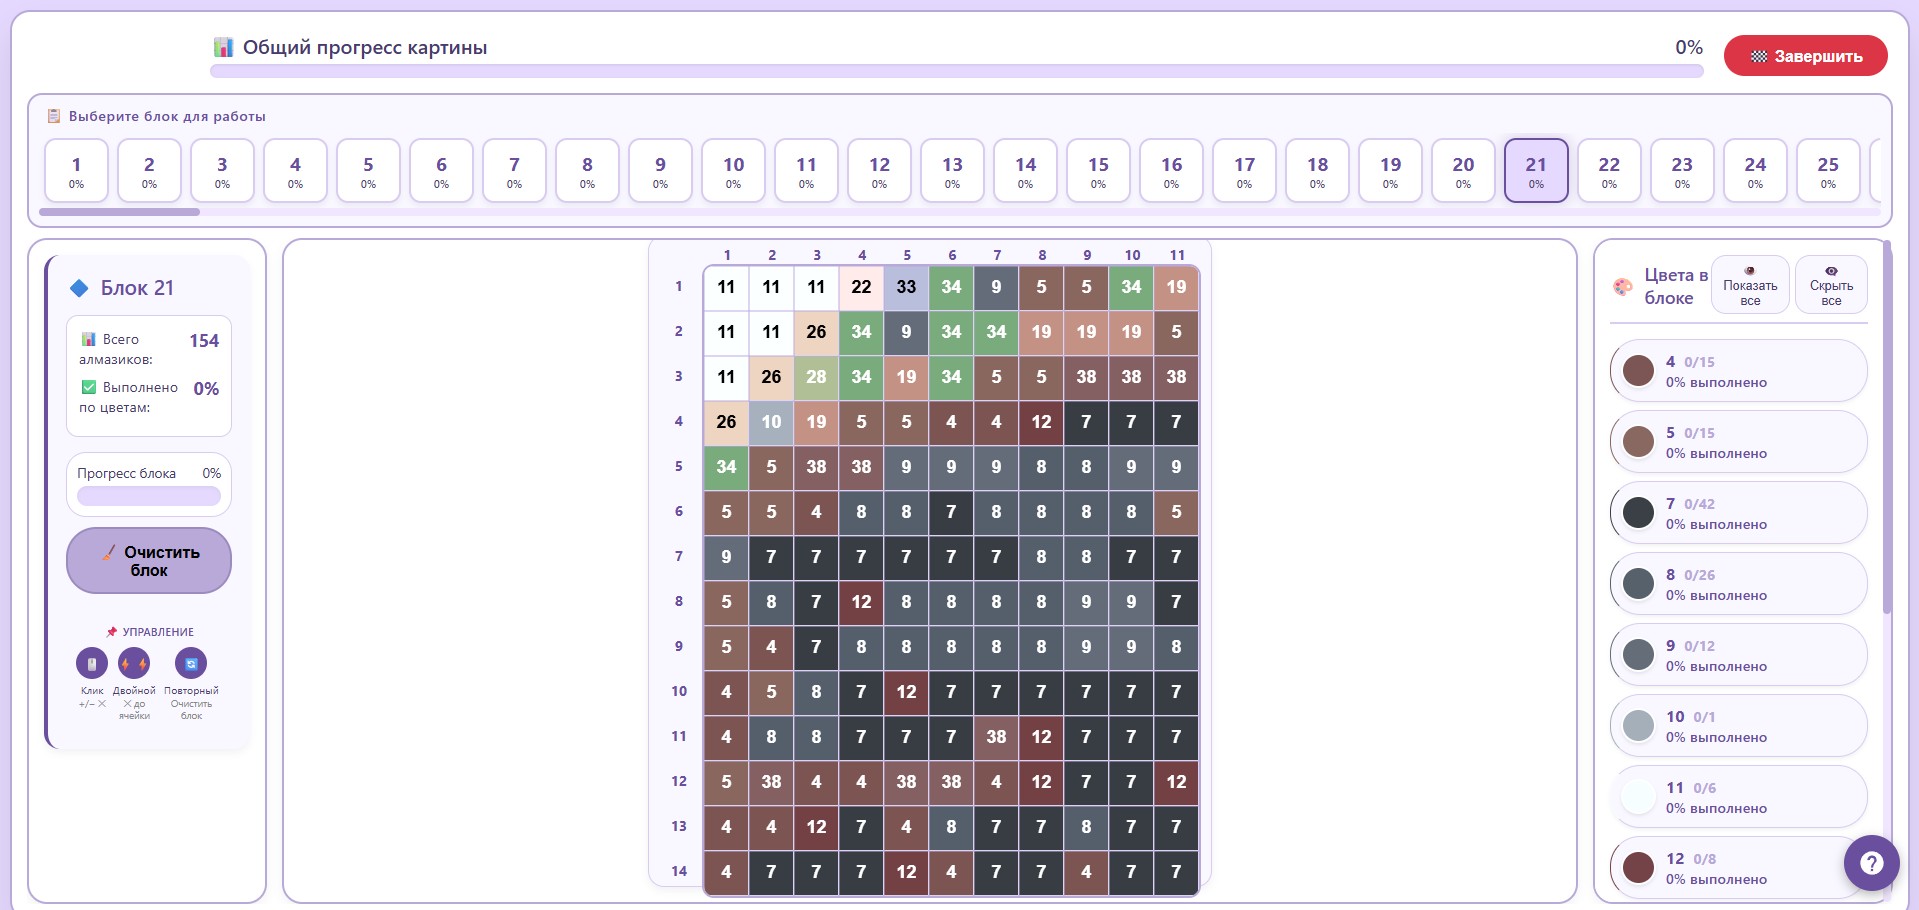Viewport: 1919px width, 910px height.
Task: Click the repeat clear-block control icon
Action: [191, 664]
